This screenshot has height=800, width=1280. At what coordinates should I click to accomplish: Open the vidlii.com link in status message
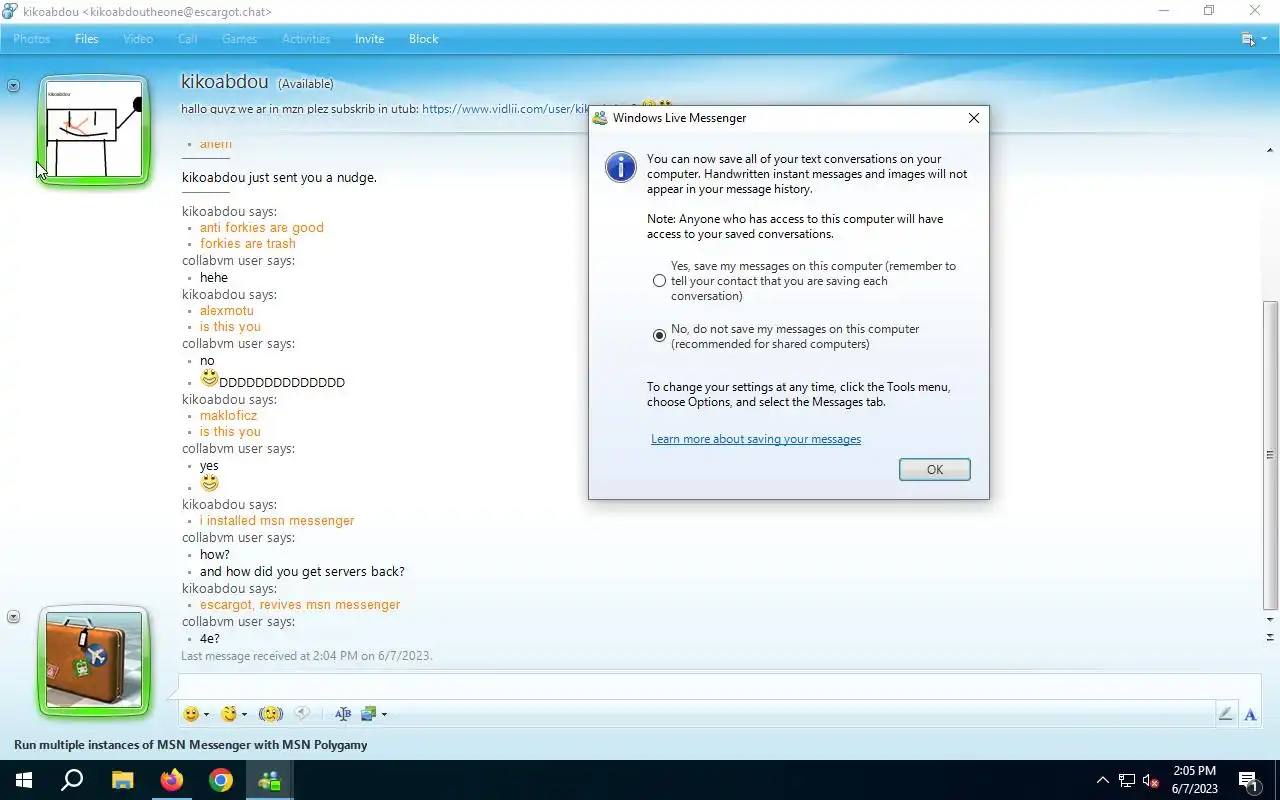pos(505,108)
